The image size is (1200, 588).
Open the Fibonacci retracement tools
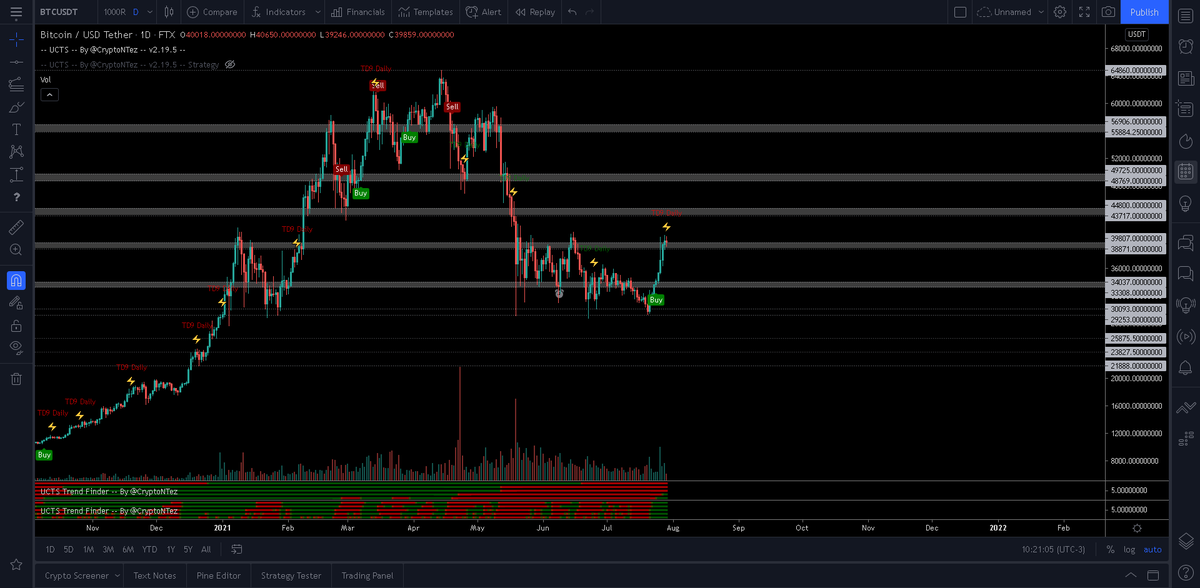pos(16,84)
